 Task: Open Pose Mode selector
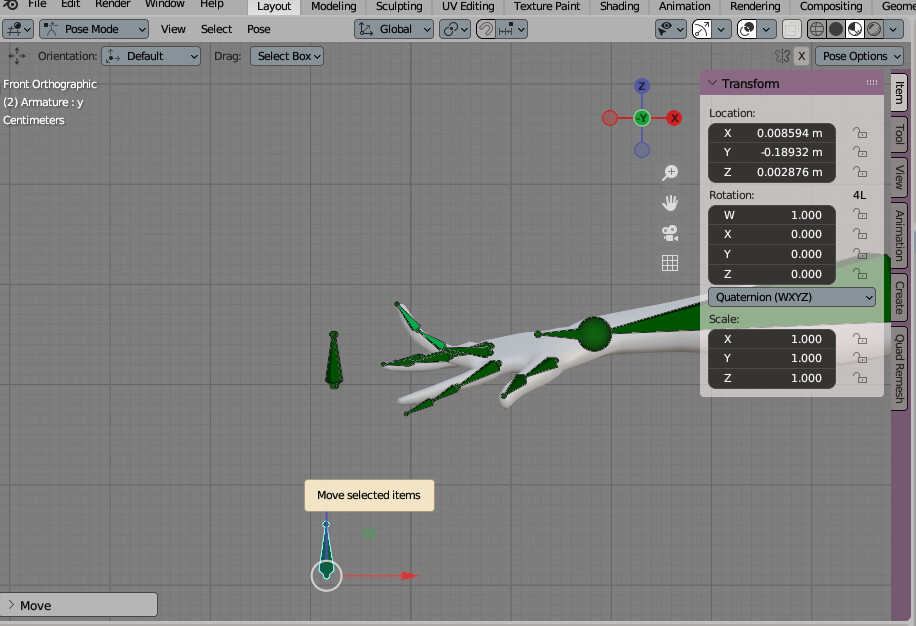point(94,29)
